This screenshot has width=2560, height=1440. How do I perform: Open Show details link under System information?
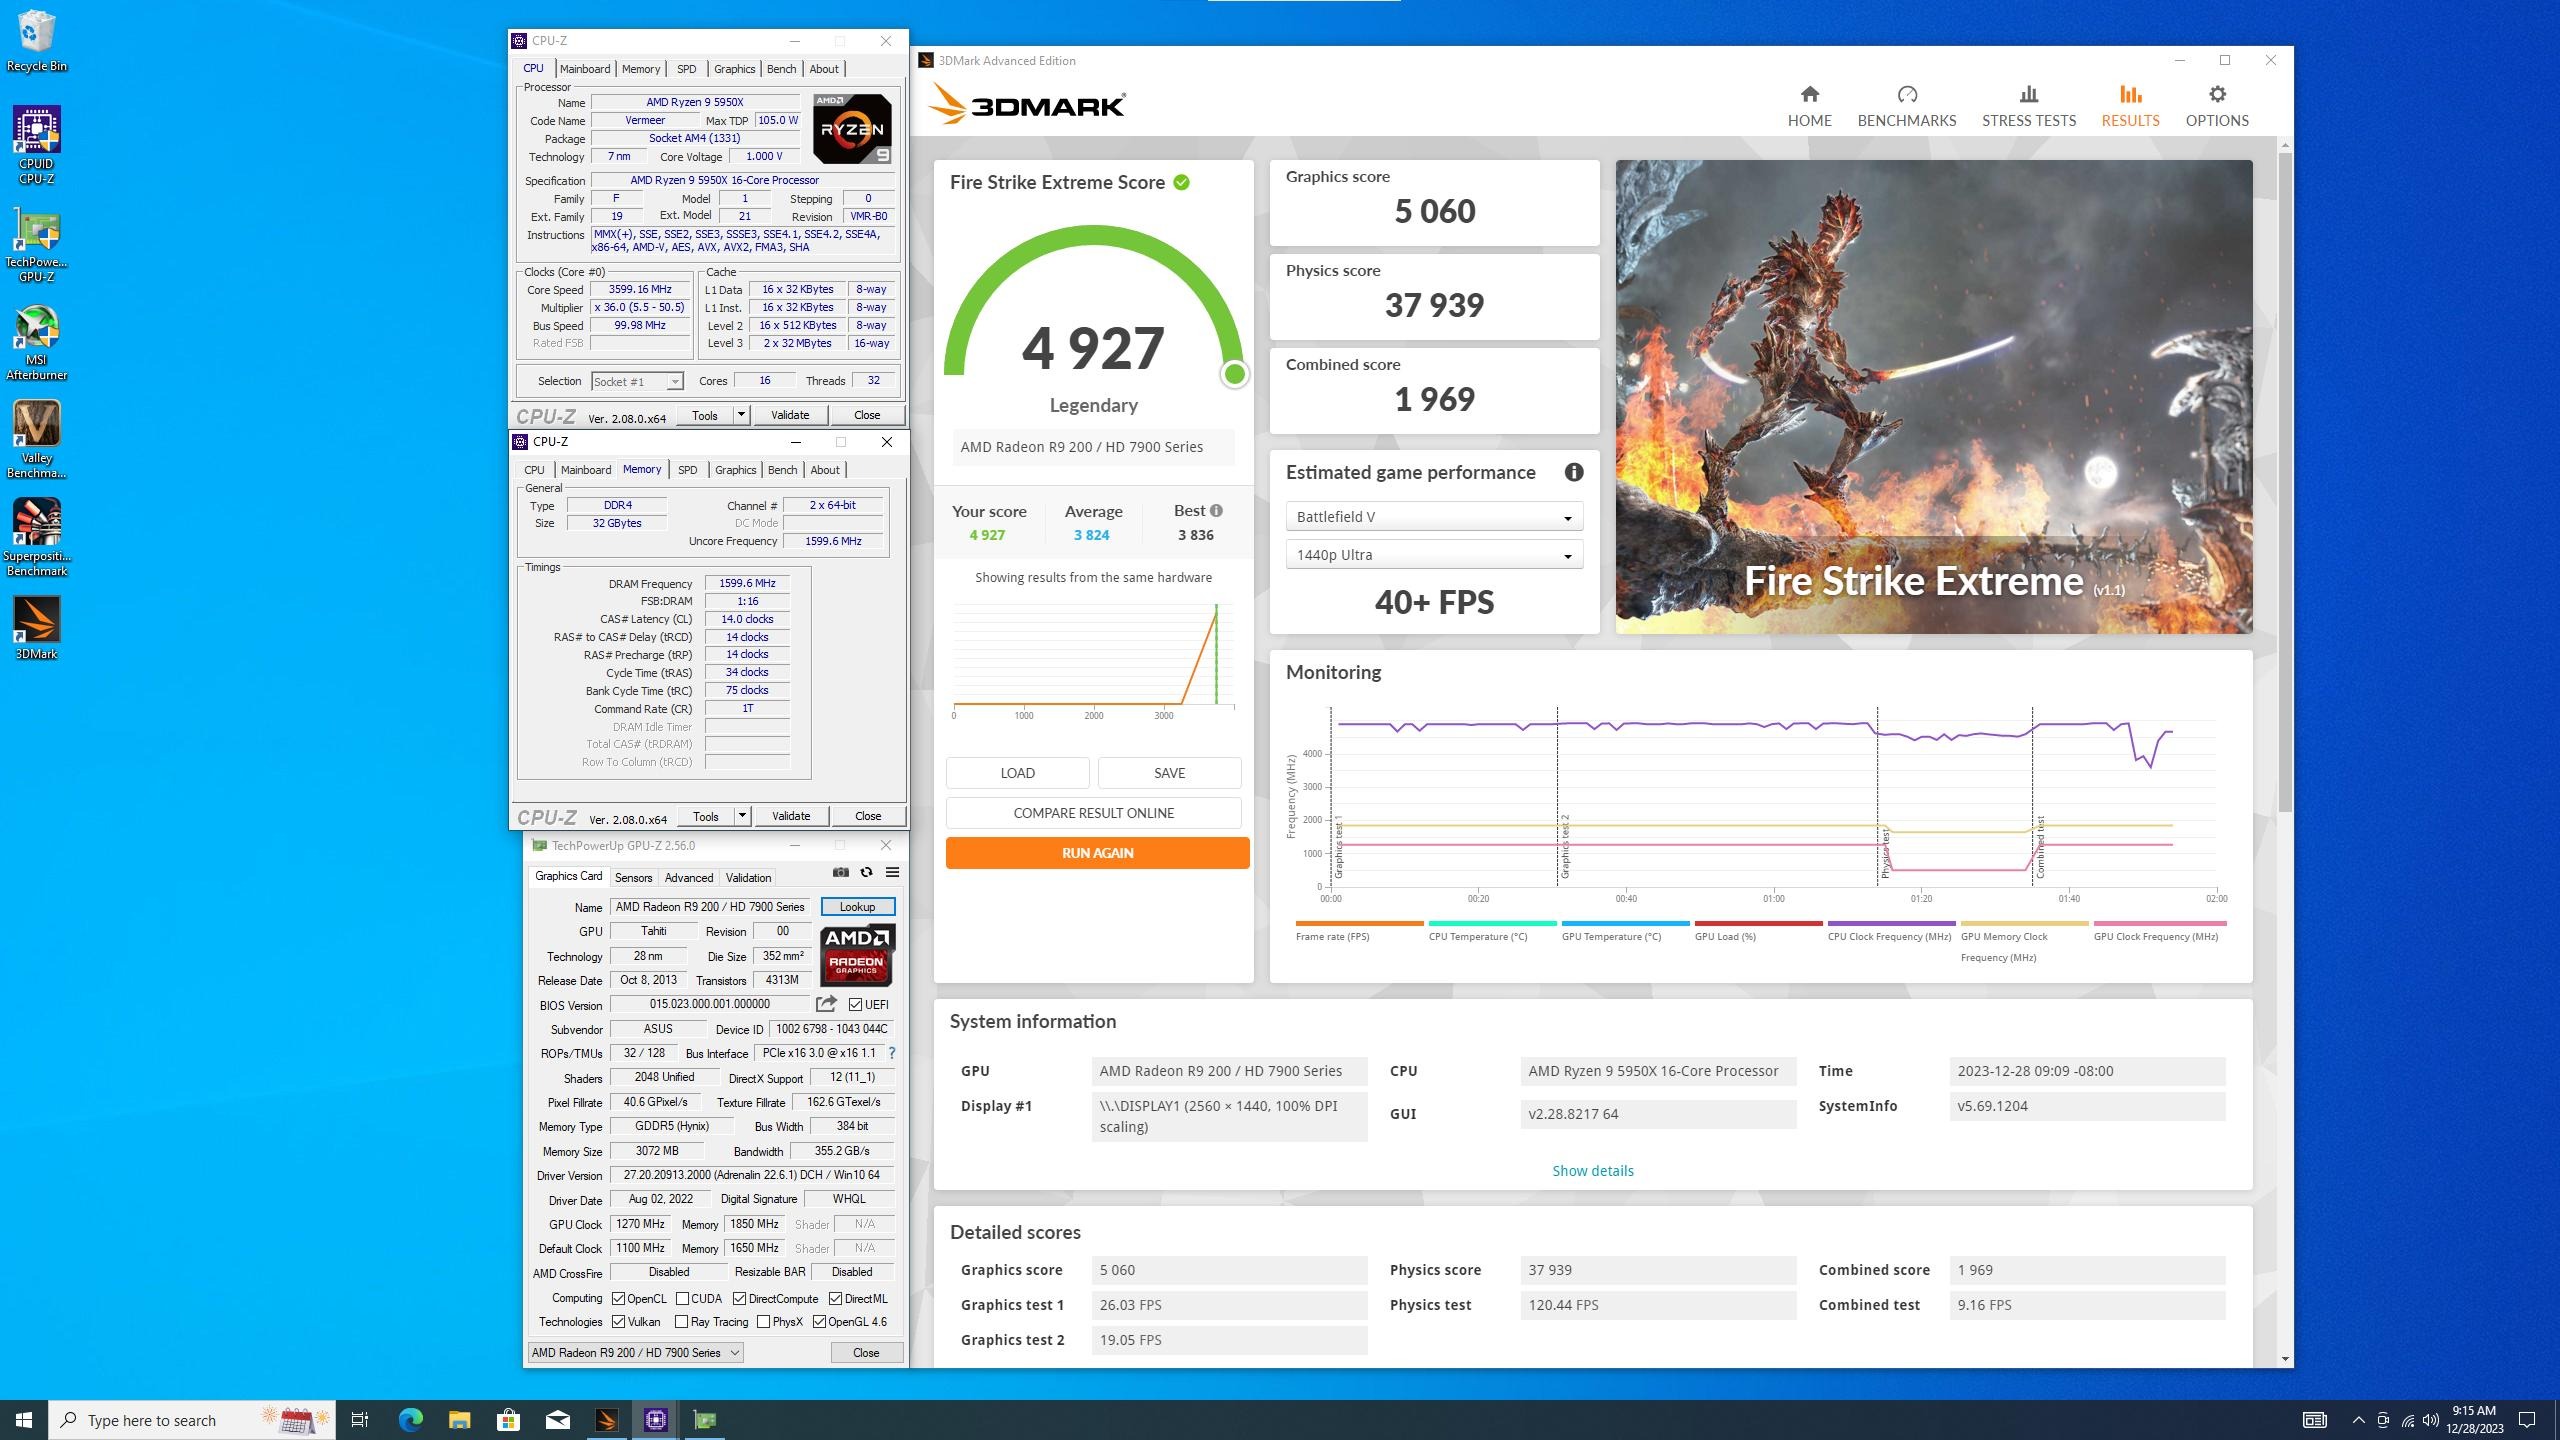pyautogui.click(x=1592, y=1170)
